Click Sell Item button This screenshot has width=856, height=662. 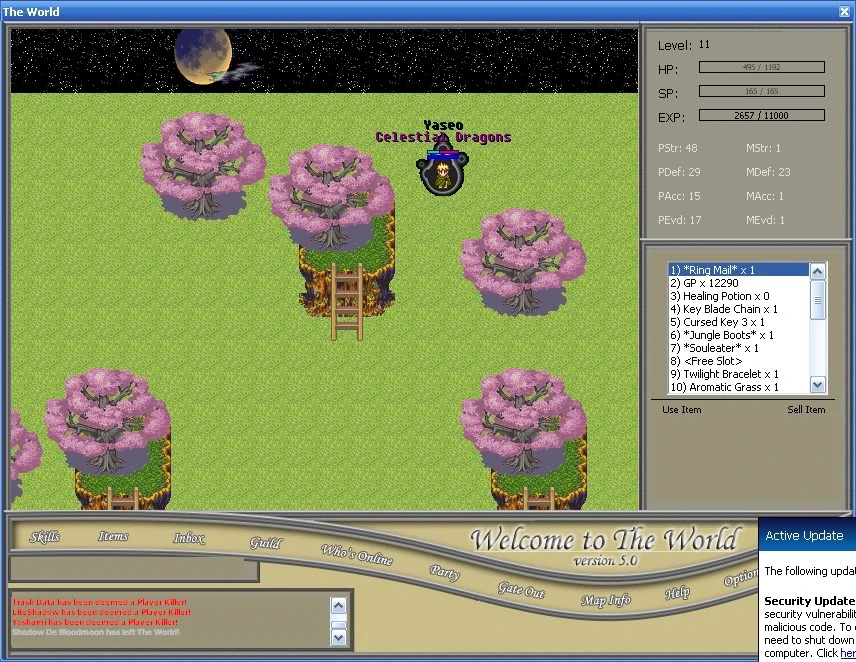(x=806, y=409)
